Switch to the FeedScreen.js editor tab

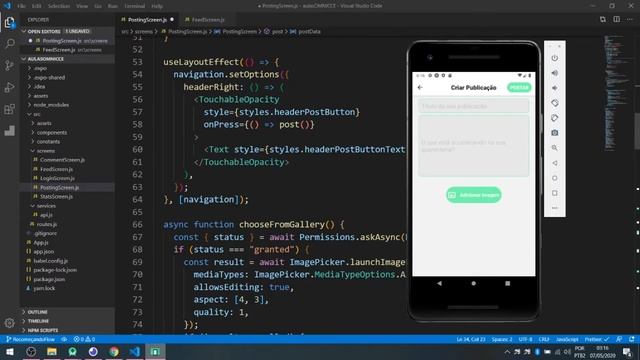point(208,20)
